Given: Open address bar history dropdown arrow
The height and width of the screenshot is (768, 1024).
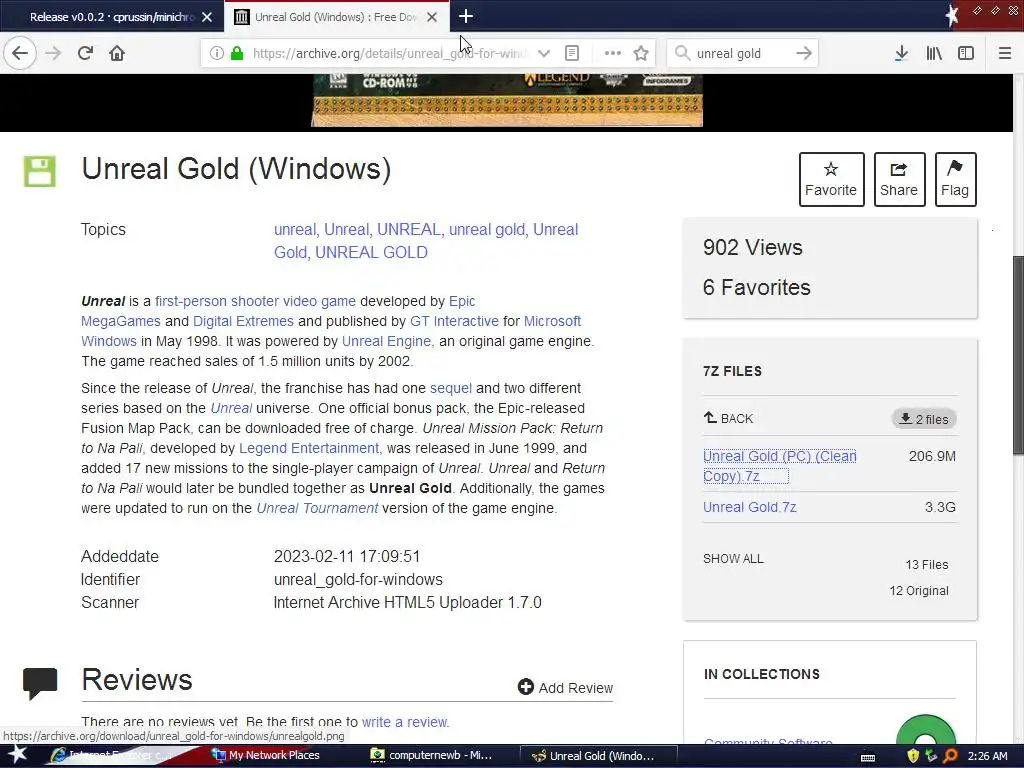Looking at the screenshot, I should [543, 53].
